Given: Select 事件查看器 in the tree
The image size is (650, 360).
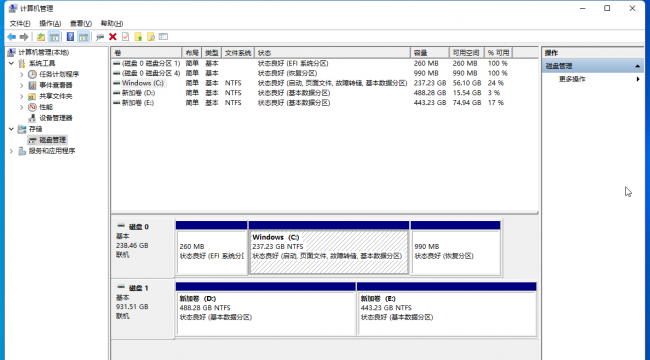Looking at the screenshot, I should tap(56, 85).
